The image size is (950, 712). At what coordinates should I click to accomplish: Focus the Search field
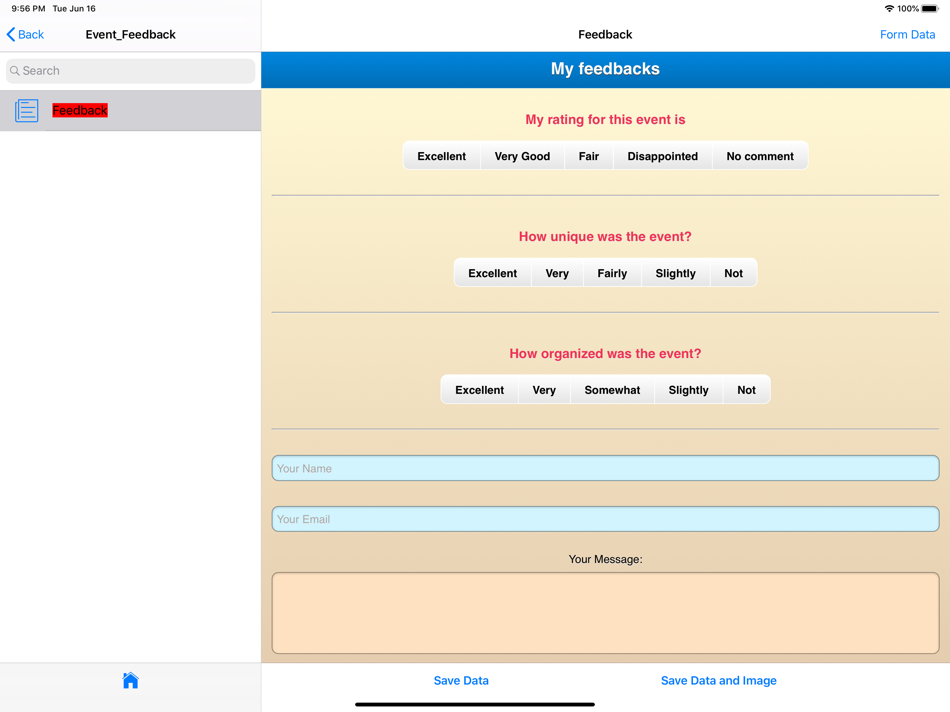pyautogui.click(x=130, y=71)
